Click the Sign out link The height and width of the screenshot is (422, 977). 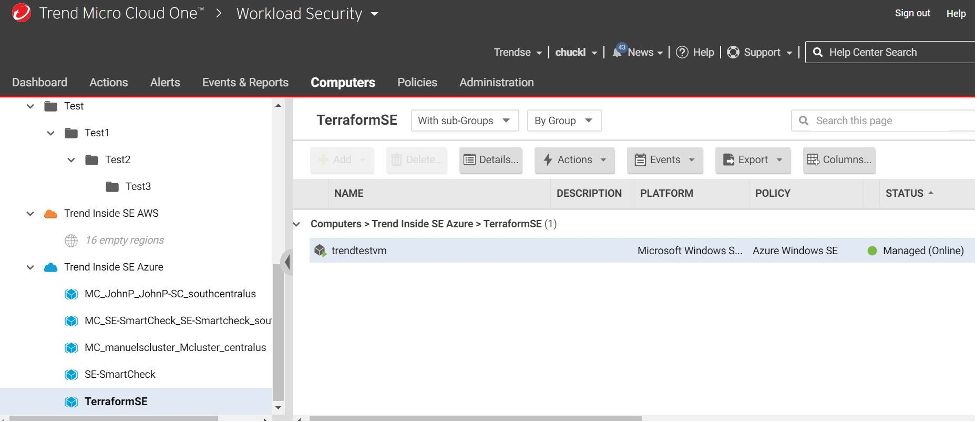point(912,13)
